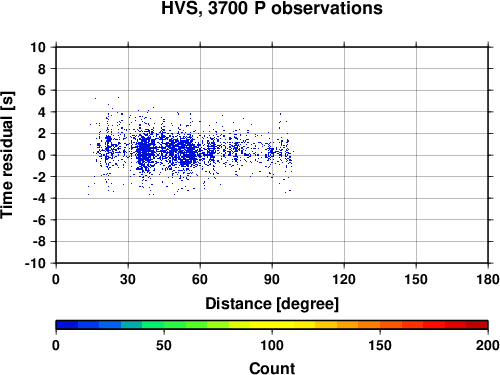Select the dark blue end of colorbar
The width and height of the screenshot is (500, 375).
[x=67, y=325]
